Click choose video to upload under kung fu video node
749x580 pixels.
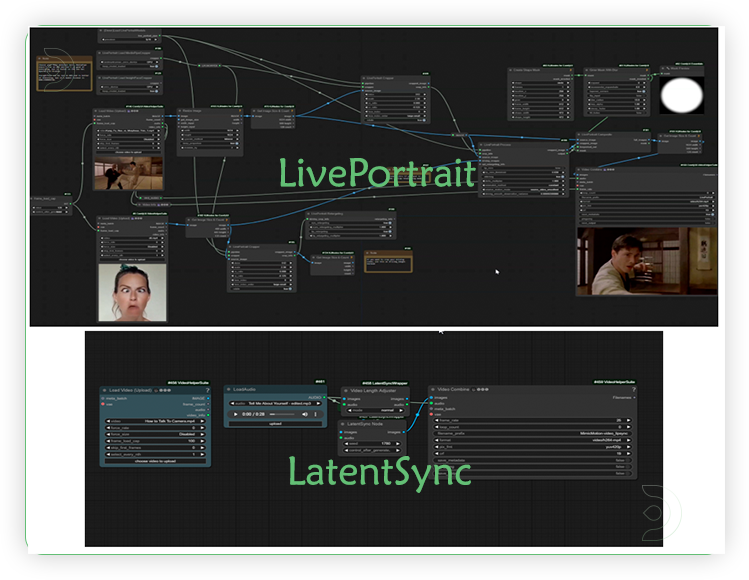click(128, 152)
